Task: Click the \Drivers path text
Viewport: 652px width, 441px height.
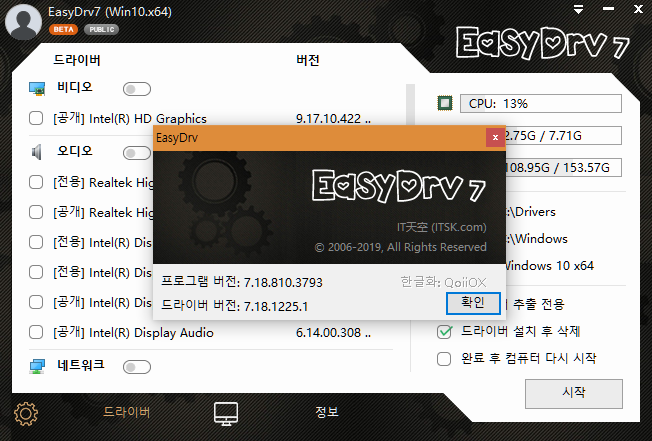Action: pos(531,212)
